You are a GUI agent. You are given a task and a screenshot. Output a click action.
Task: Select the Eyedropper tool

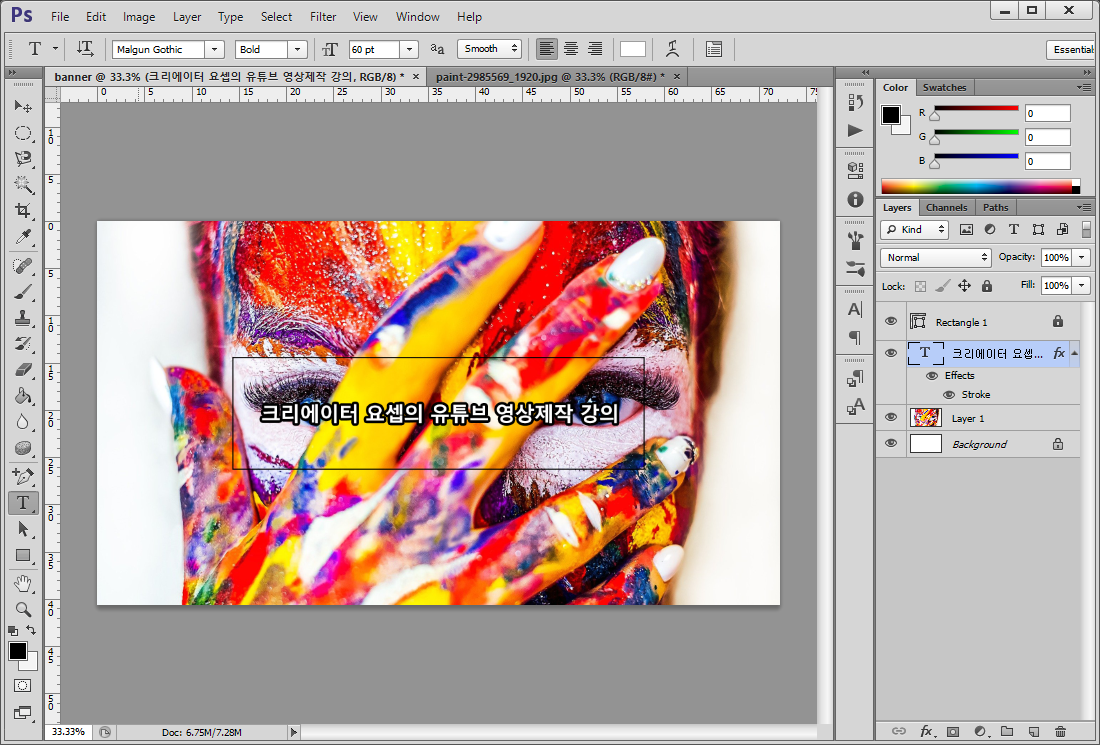pyautogui.click(x=23, y=237)
